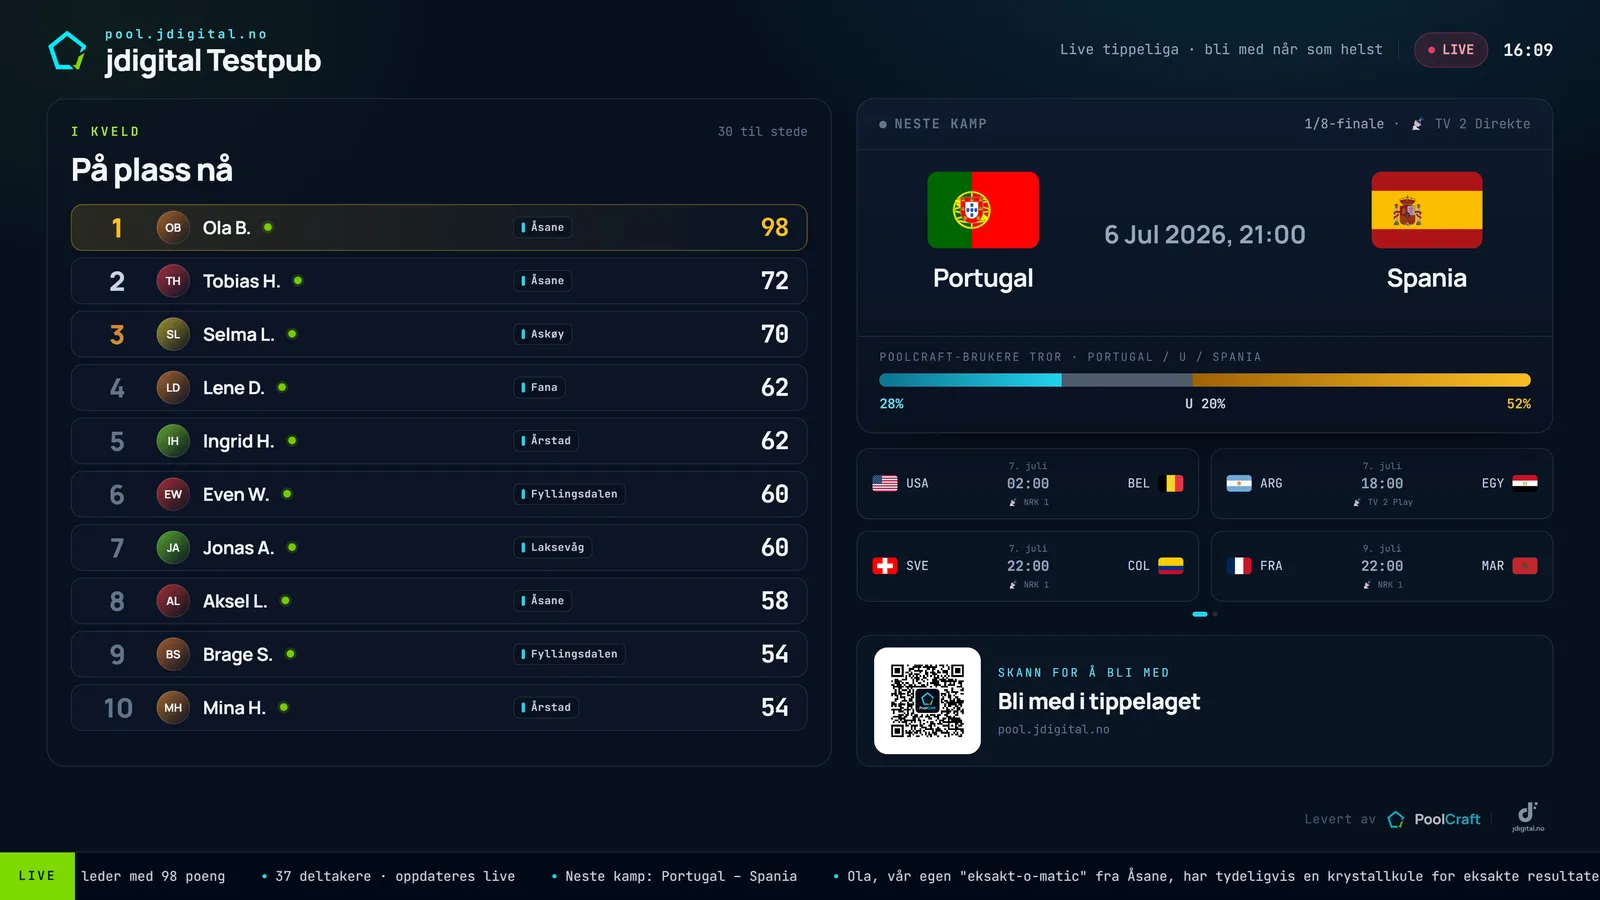1600x900 pixels.
Task: Click the EW avatar for Even W.
Action: 173,494
